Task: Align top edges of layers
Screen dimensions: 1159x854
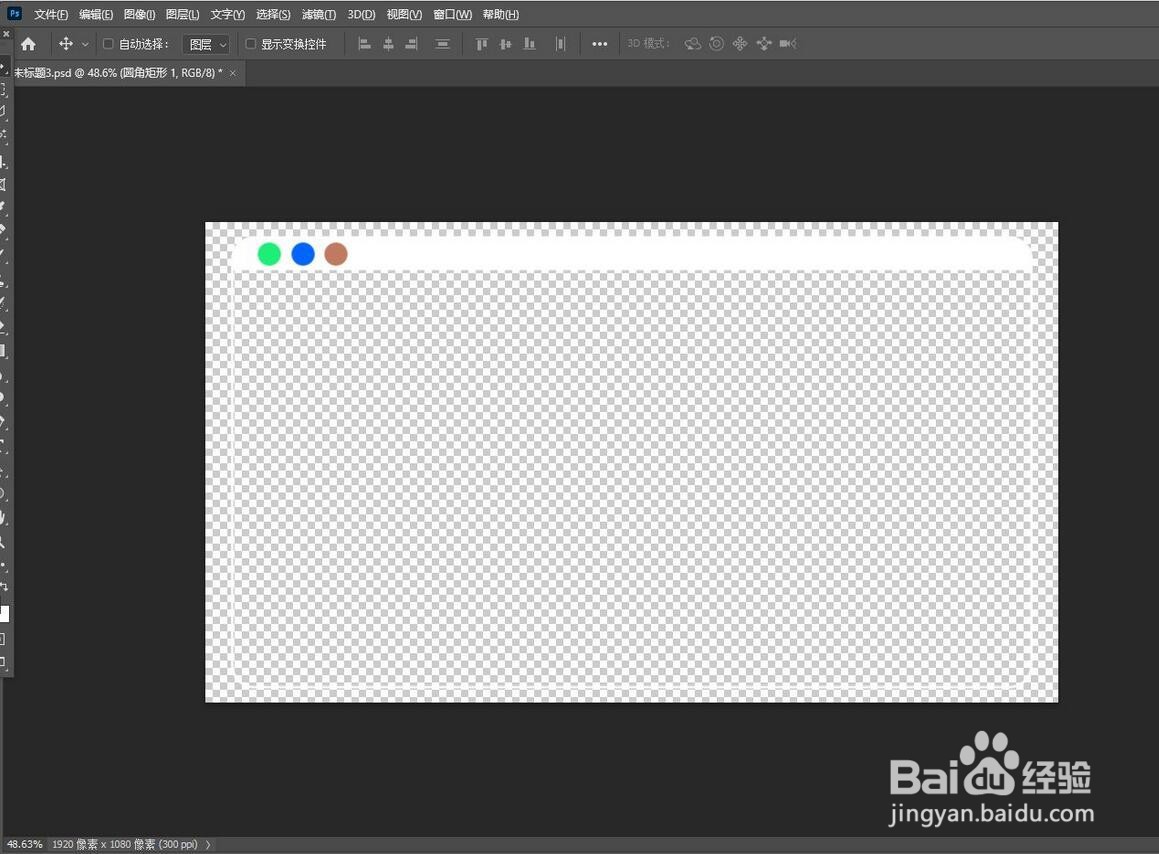Action: (x=481, y=44)
